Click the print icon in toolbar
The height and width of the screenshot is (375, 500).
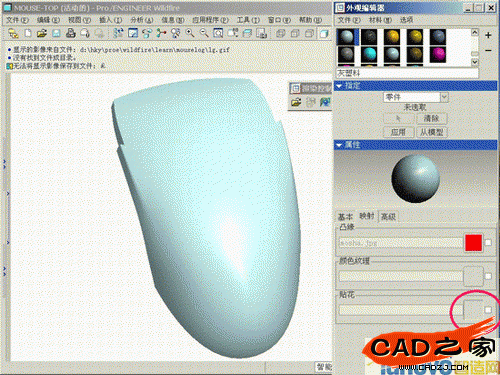pos(70,33)
